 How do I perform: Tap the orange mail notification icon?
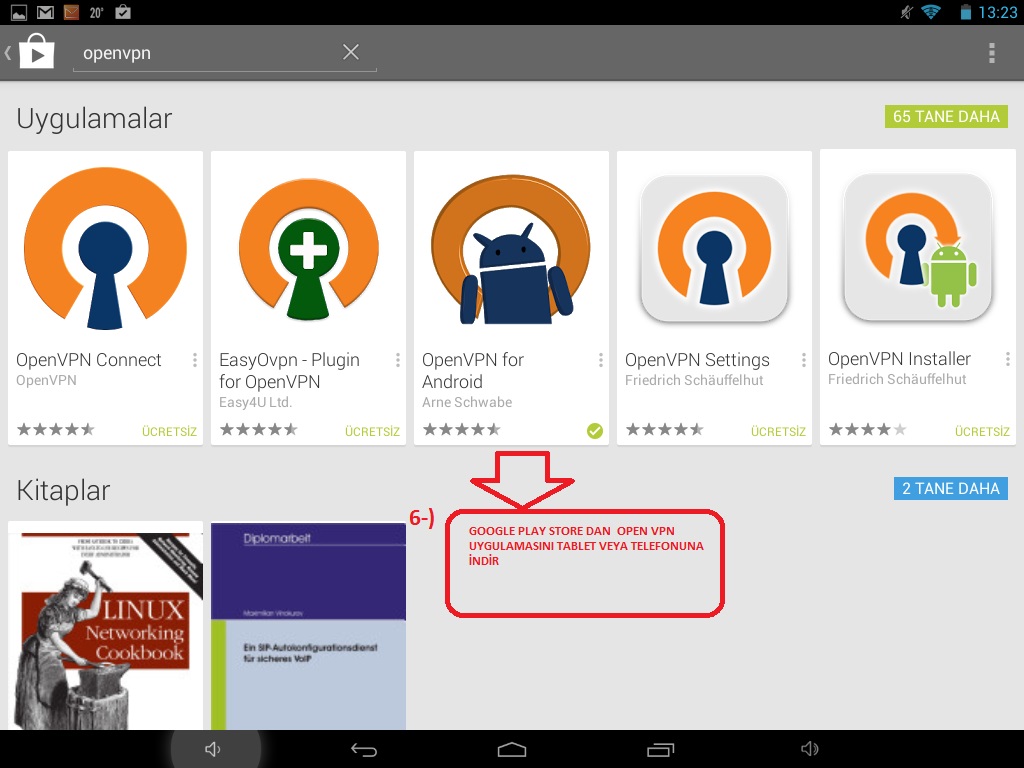point(71,12)
